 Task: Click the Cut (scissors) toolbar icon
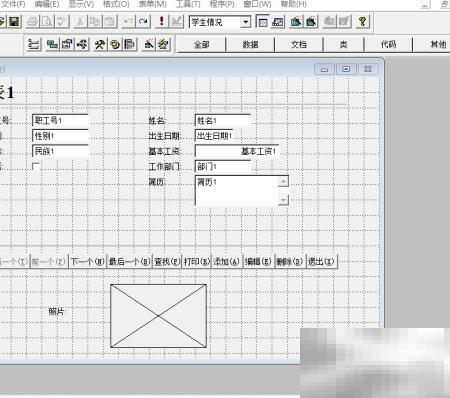click(80, 22)
